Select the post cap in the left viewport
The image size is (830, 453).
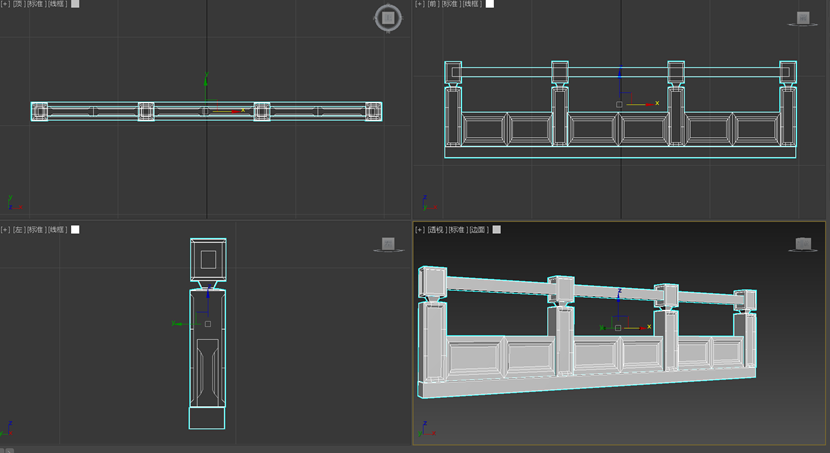pos(208,259)
